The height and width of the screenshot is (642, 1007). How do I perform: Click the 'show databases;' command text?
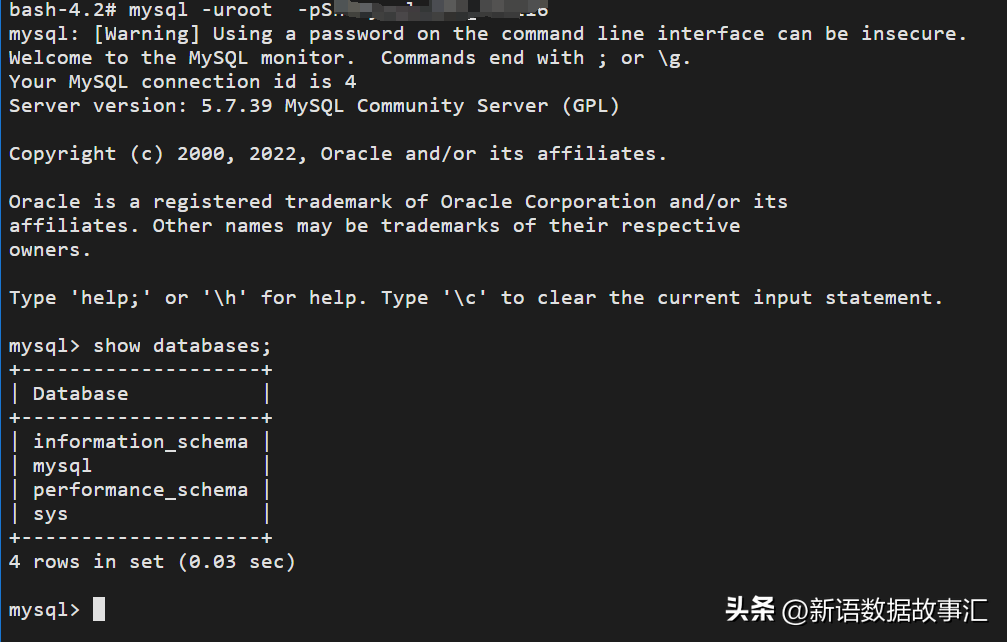[182, 346]
